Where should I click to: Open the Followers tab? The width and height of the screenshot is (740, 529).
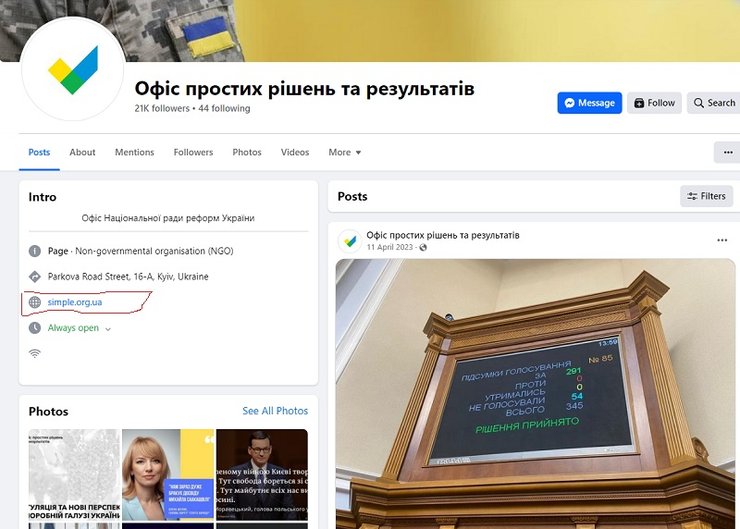click(x=193, y=152)
